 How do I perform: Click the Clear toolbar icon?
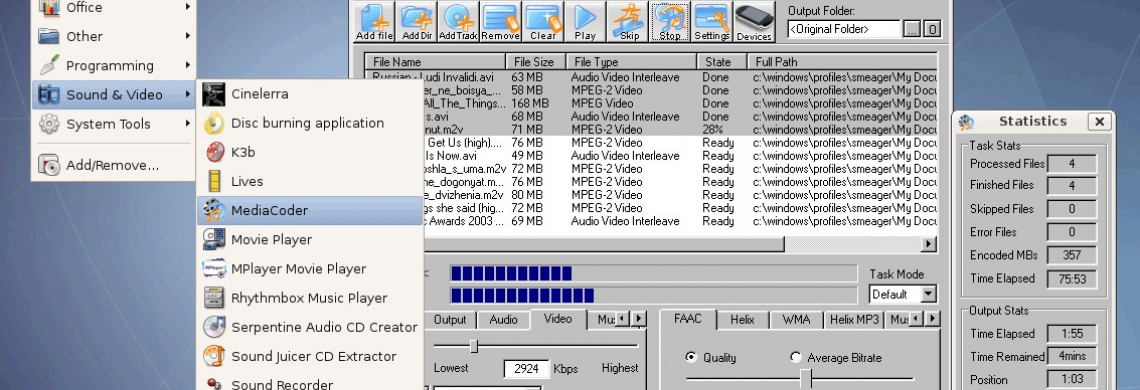tap(542, 21)
